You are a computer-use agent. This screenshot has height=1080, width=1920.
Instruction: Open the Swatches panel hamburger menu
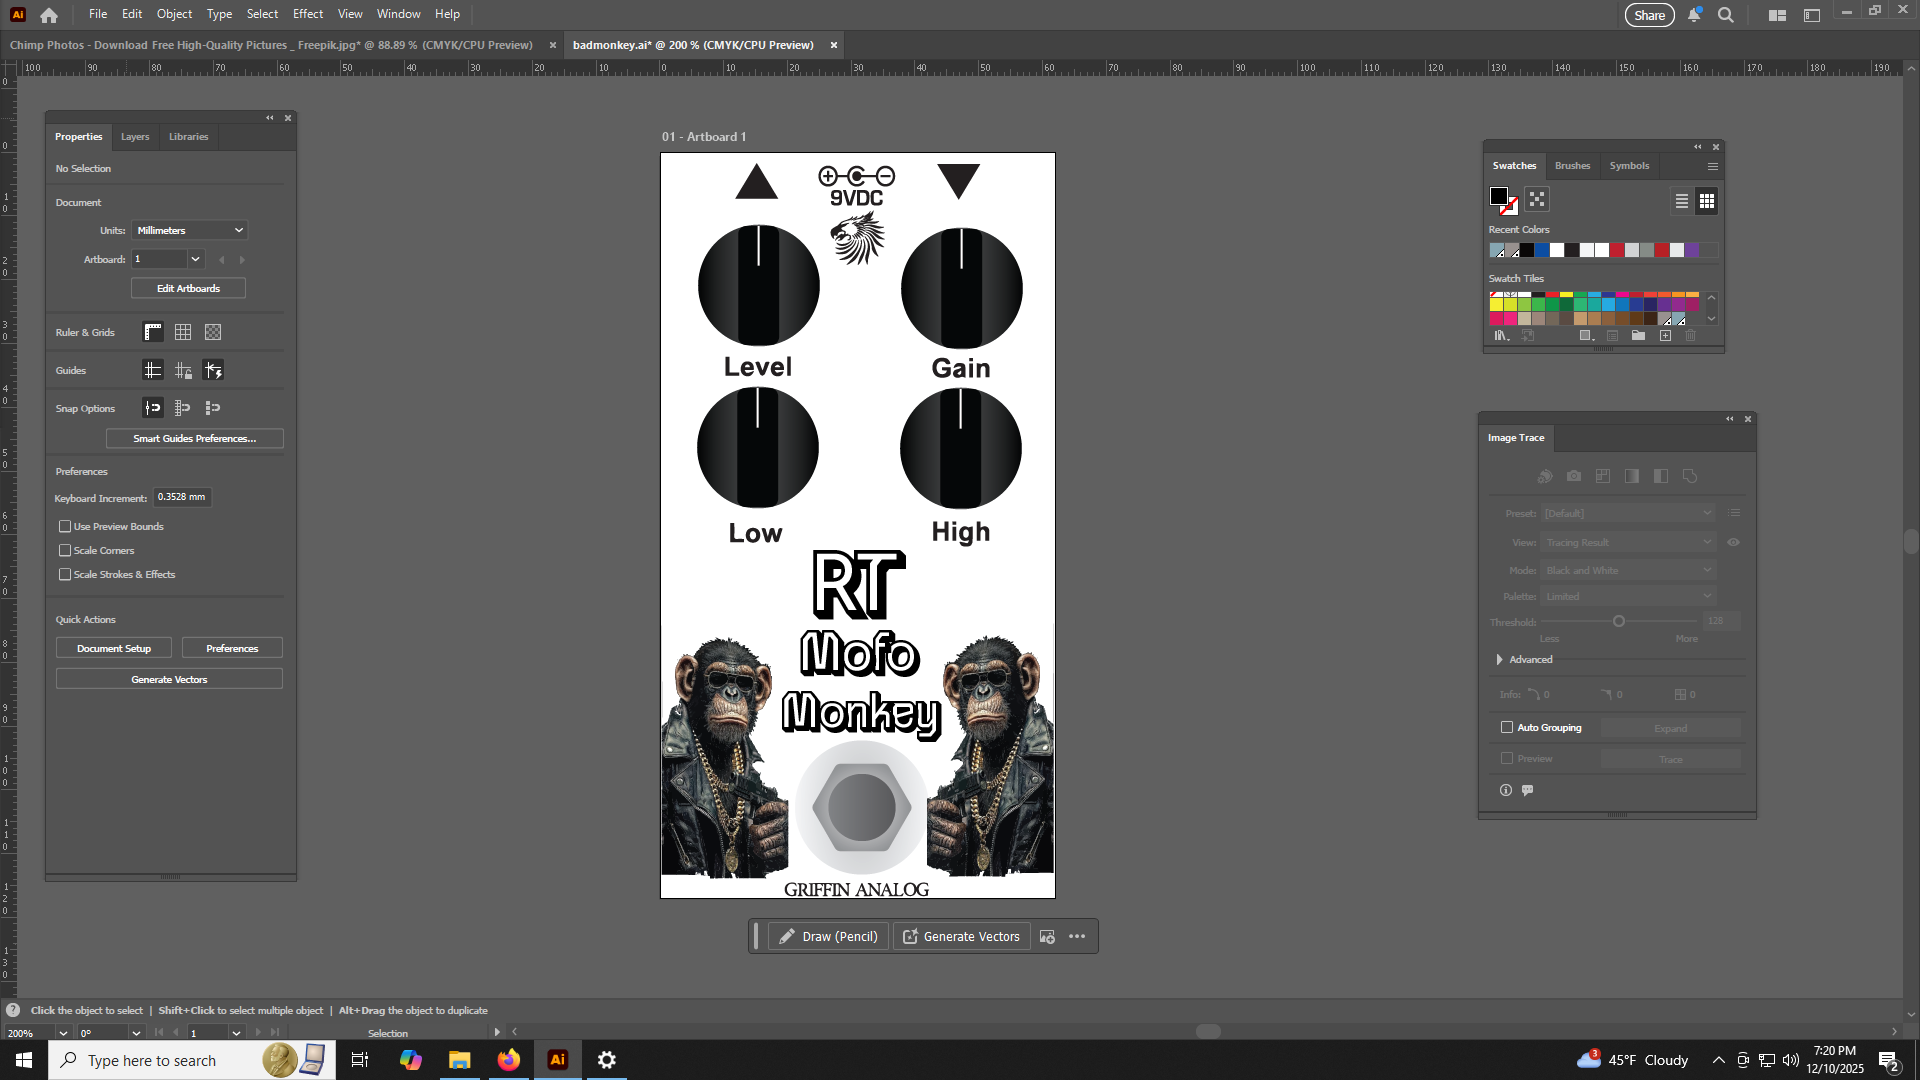[1713, 167]
